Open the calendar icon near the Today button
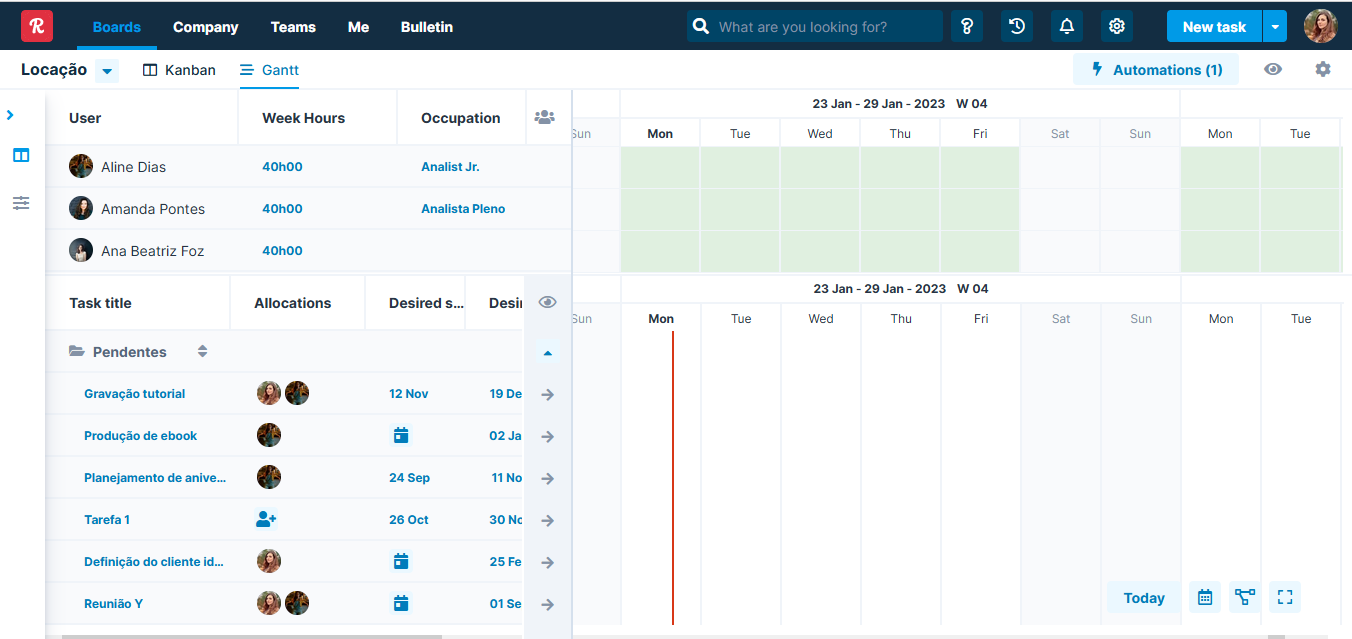The width and height of the screenshot is (1352, 639). tap(1204, 597)
